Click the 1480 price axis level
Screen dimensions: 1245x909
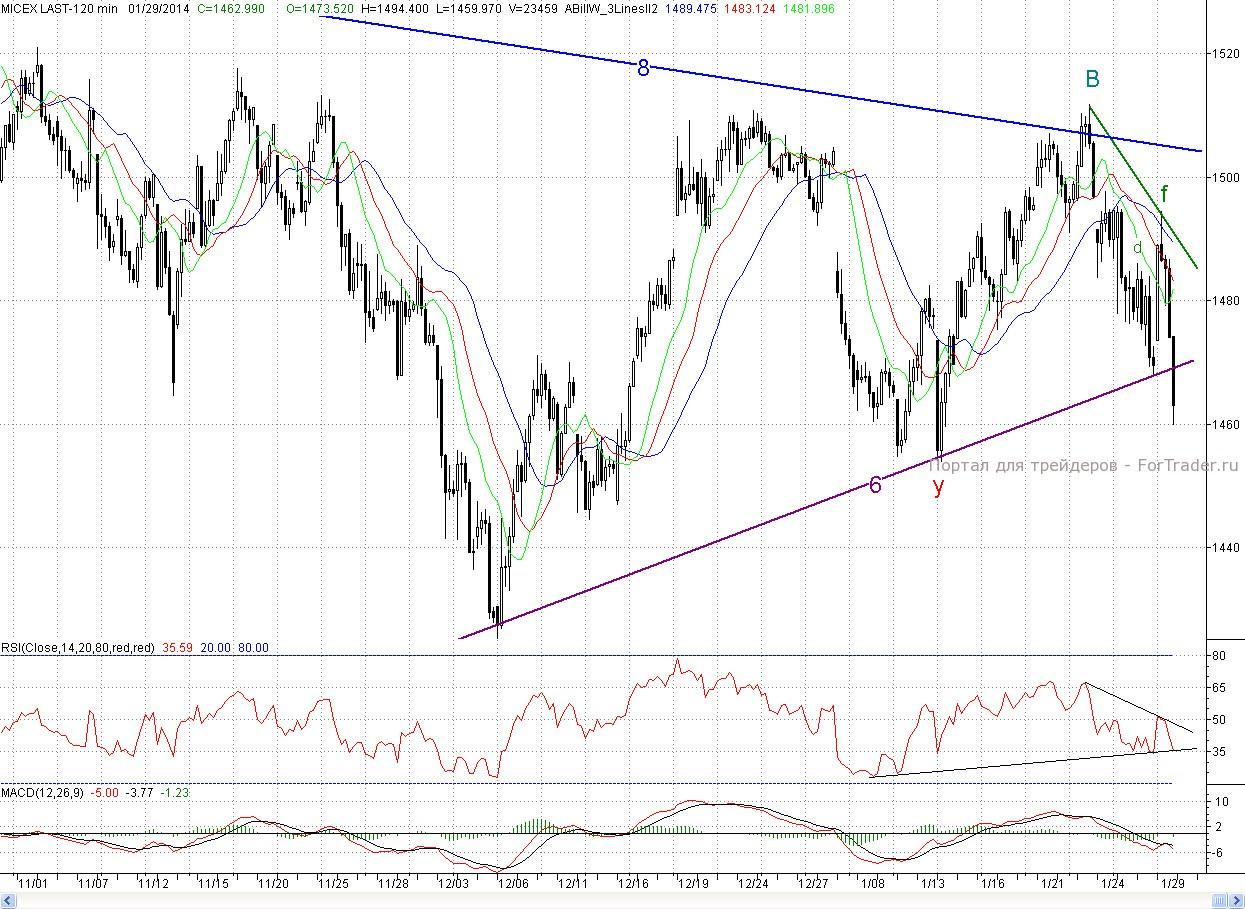[x=1226, y=300]
